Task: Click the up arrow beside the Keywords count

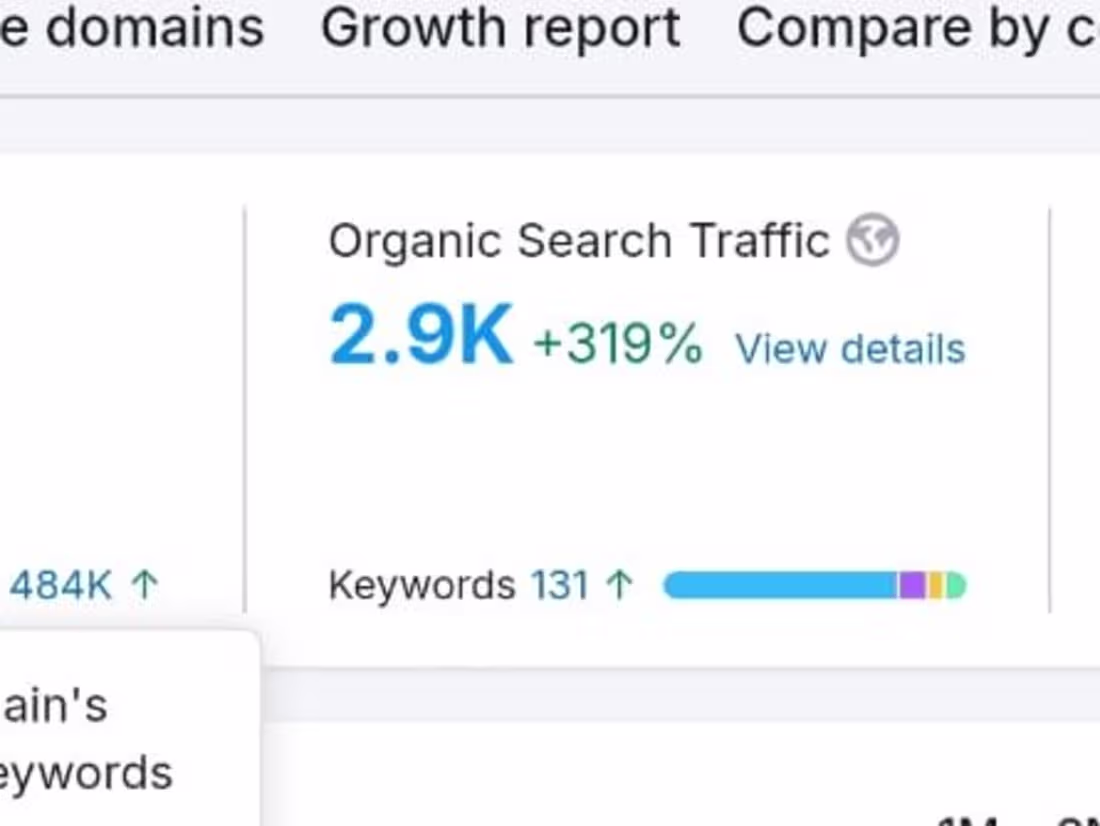Action: click(619, 584)
